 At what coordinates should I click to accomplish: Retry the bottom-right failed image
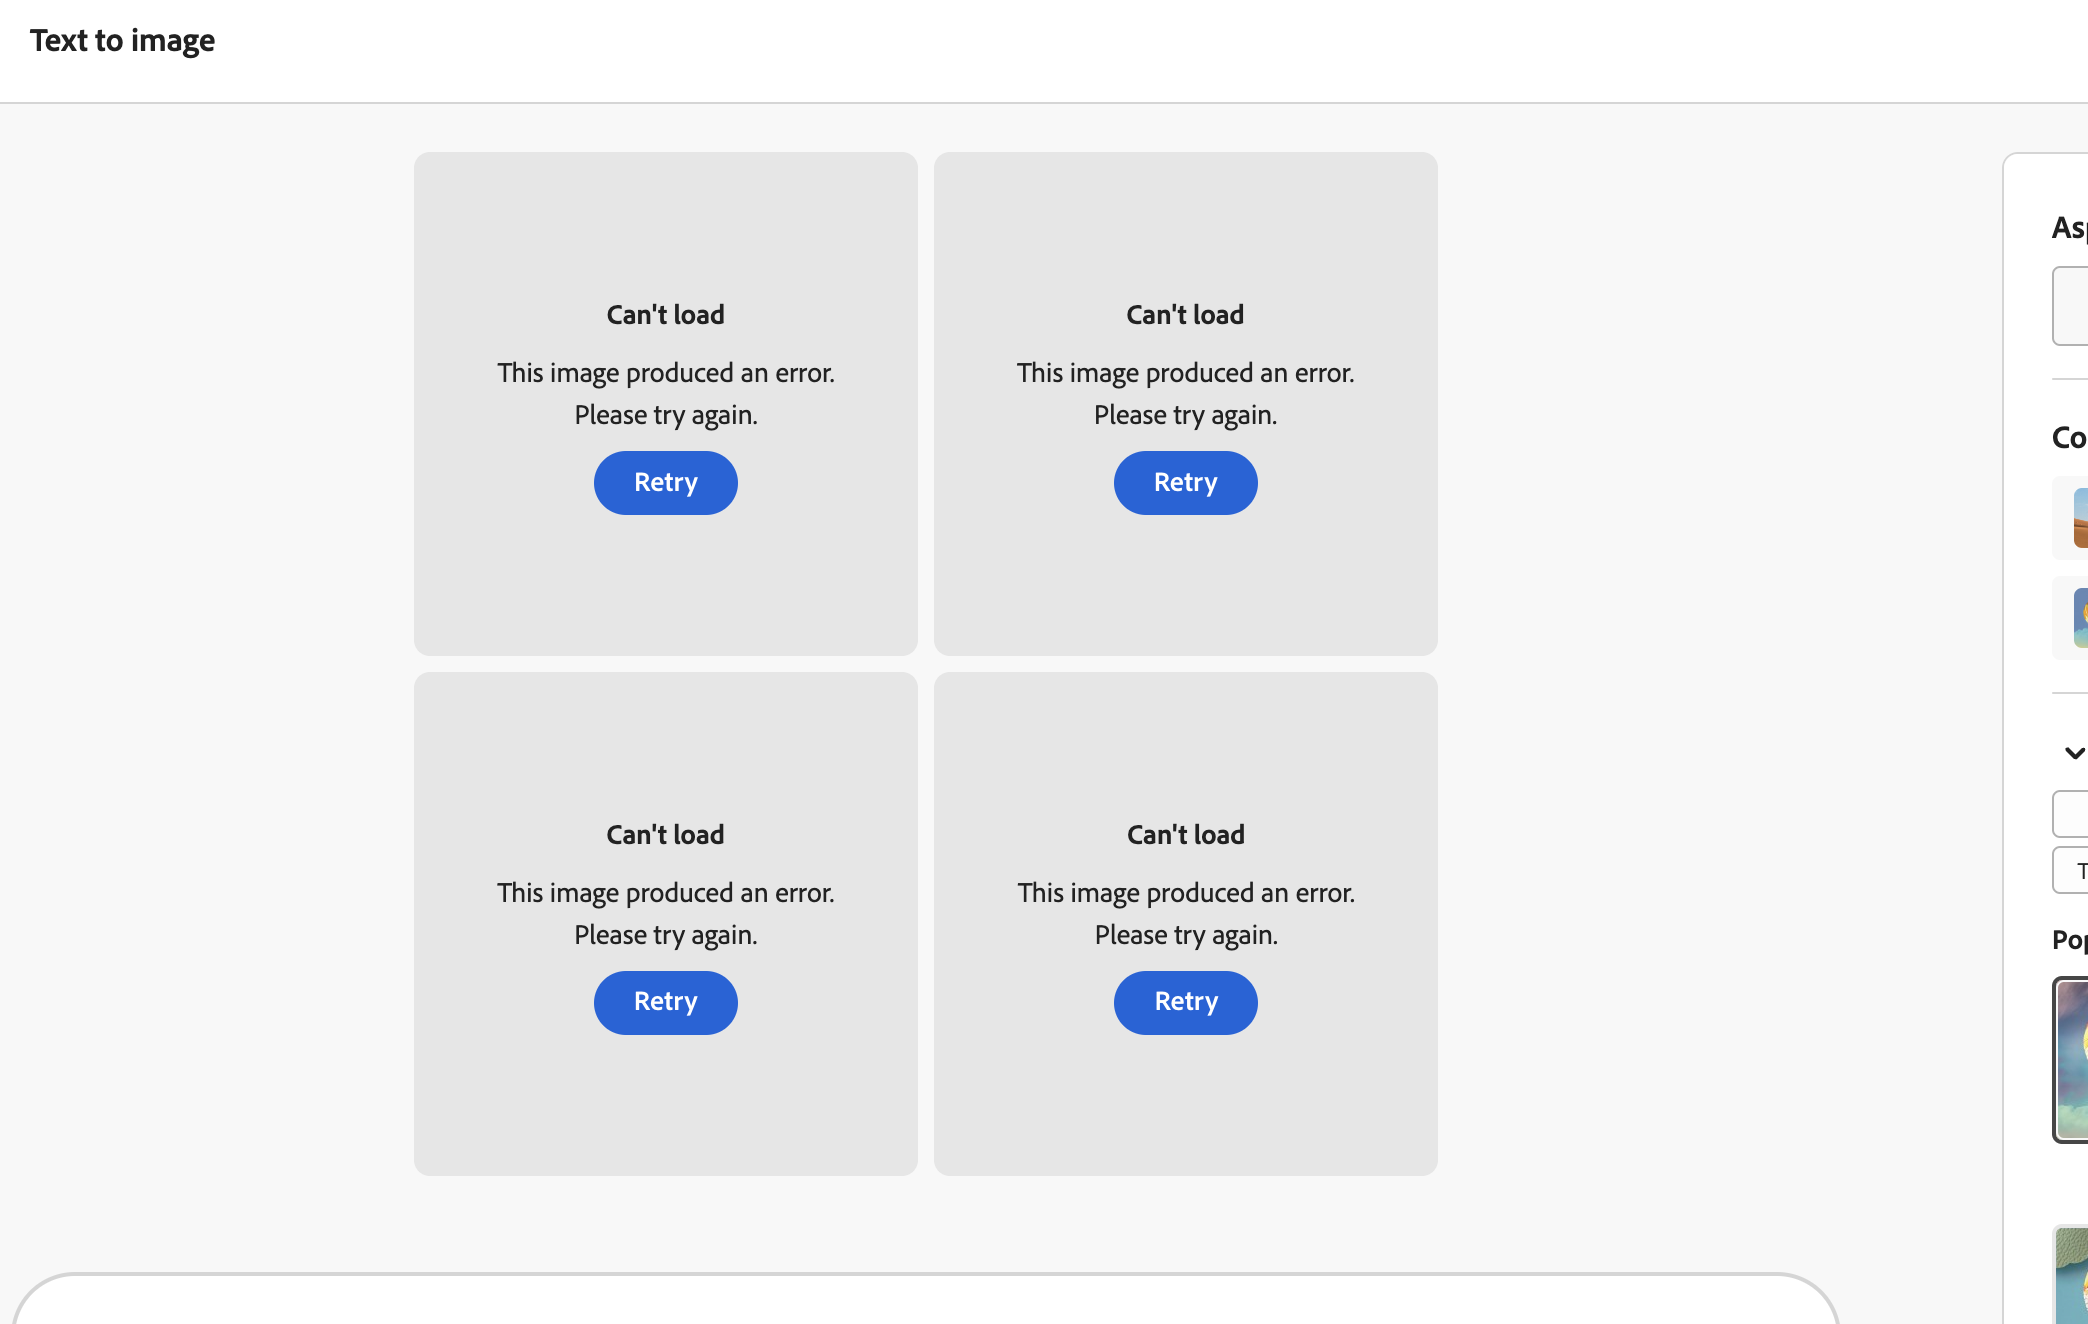1185,1002
